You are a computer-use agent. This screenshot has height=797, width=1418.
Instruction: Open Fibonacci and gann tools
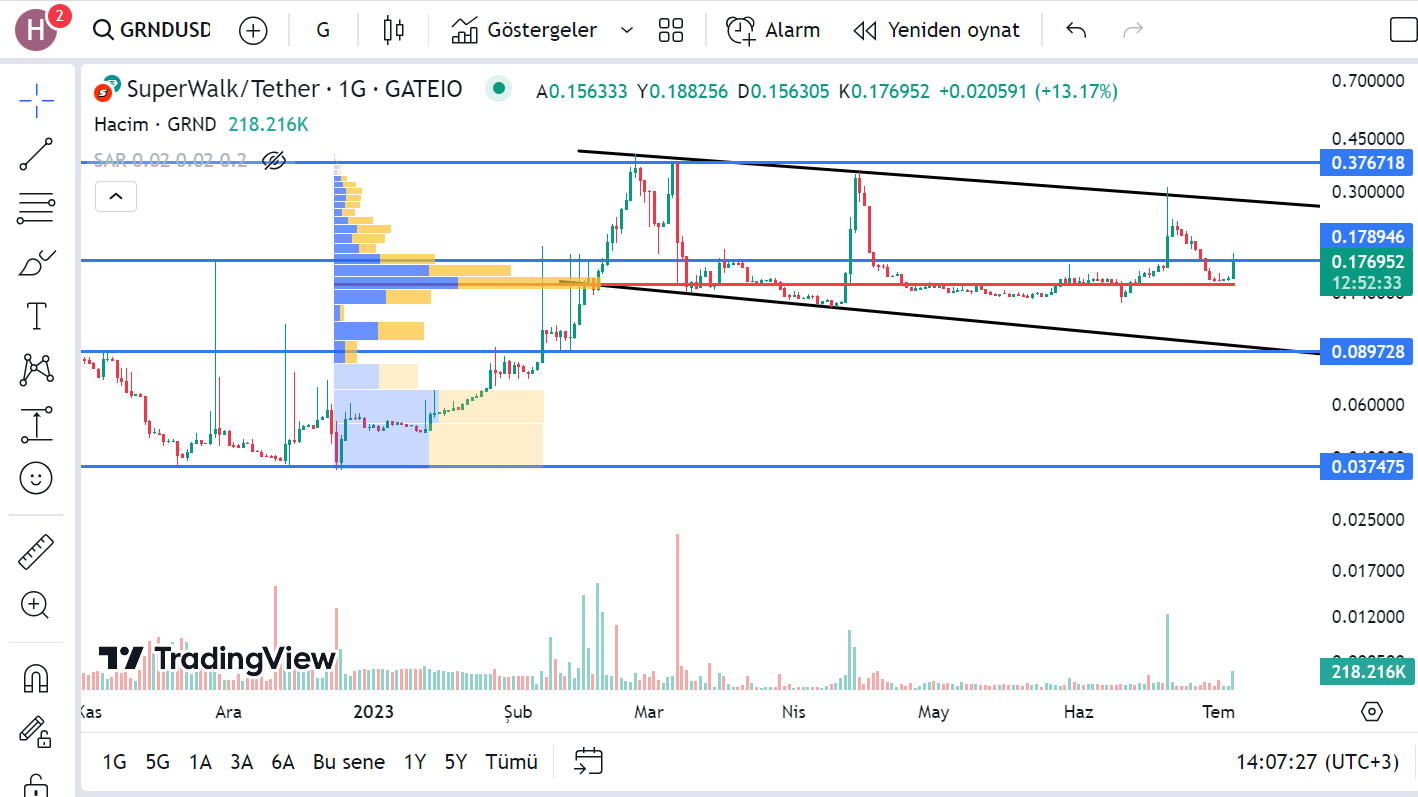[36, 208]
